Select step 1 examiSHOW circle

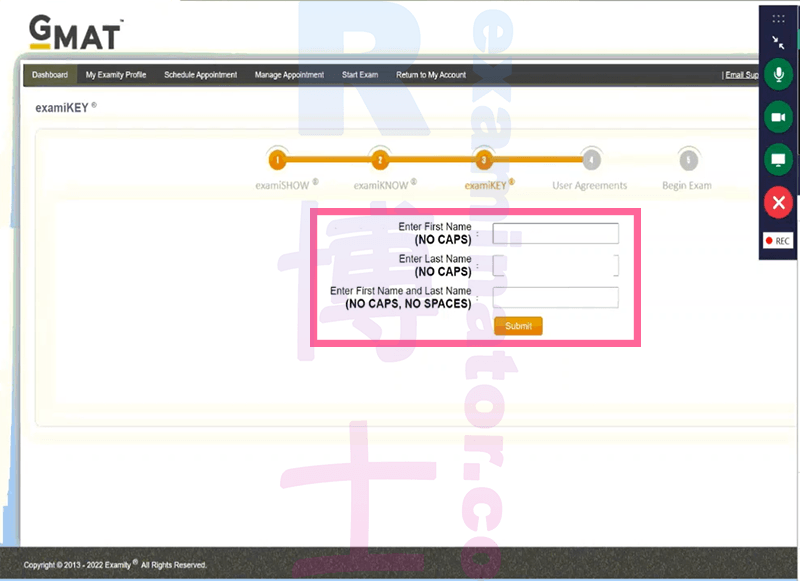click(278, 160)
